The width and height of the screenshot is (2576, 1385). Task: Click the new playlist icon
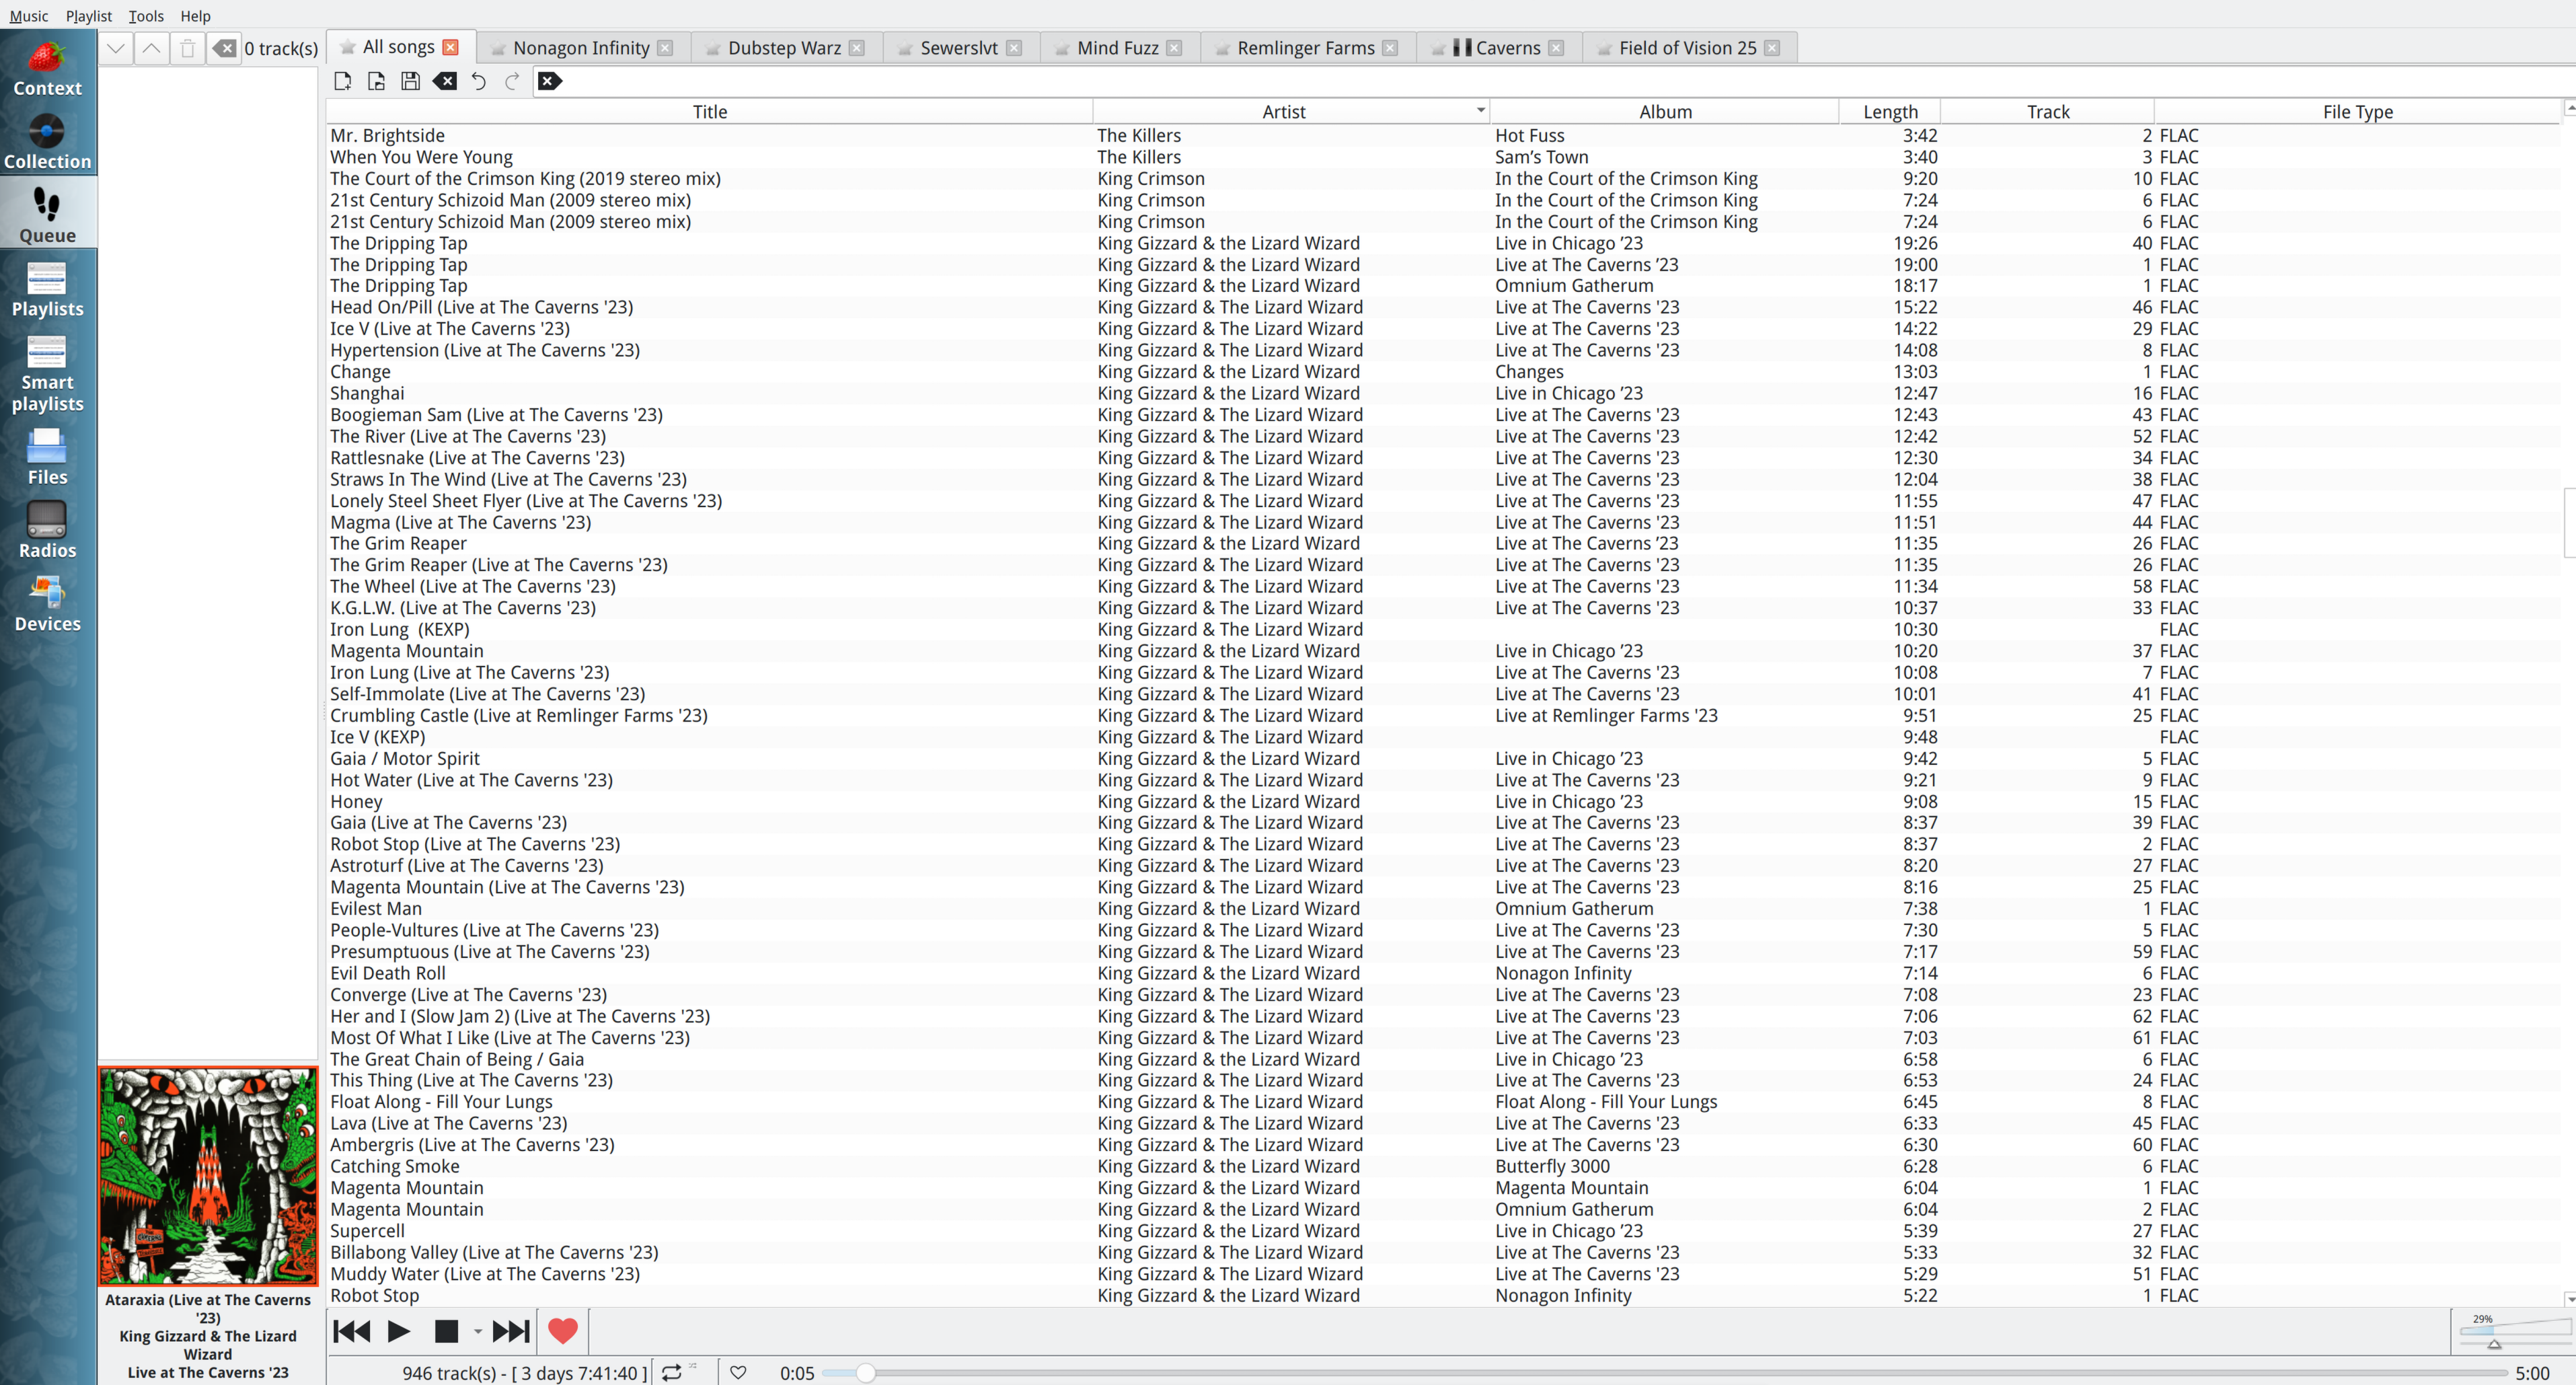click(342, 81)
